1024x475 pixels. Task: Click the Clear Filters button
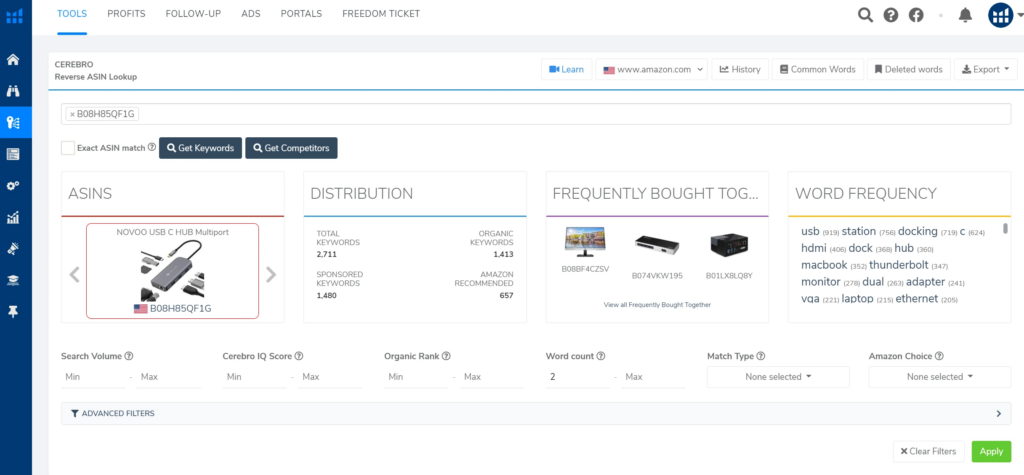[928, 451]
